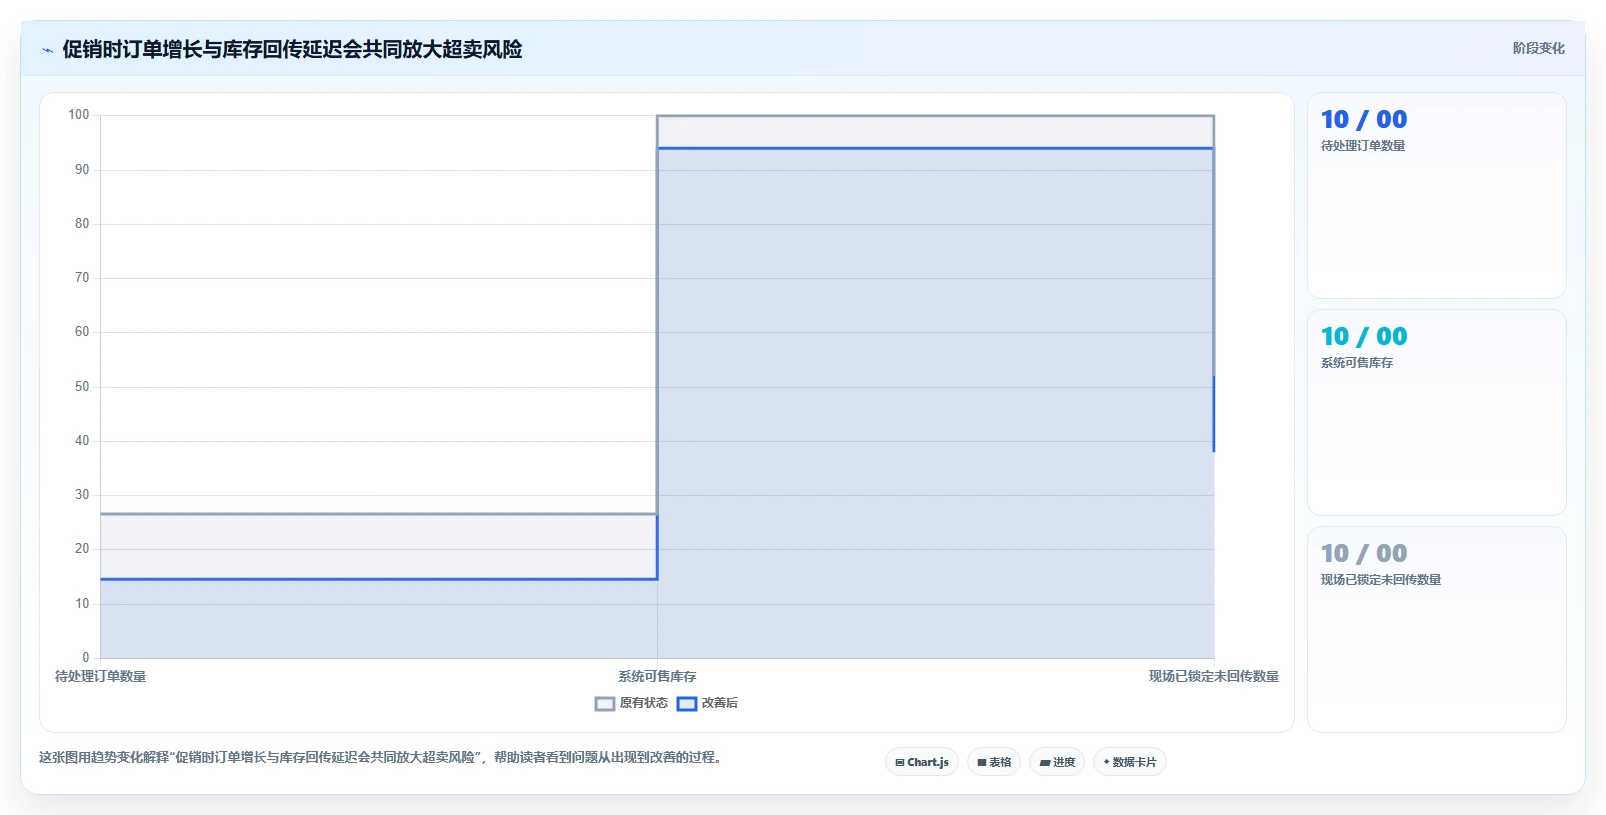Toggle the 原有状态 legend series
The image size is (1606, 815).
(x=631, y=703)
